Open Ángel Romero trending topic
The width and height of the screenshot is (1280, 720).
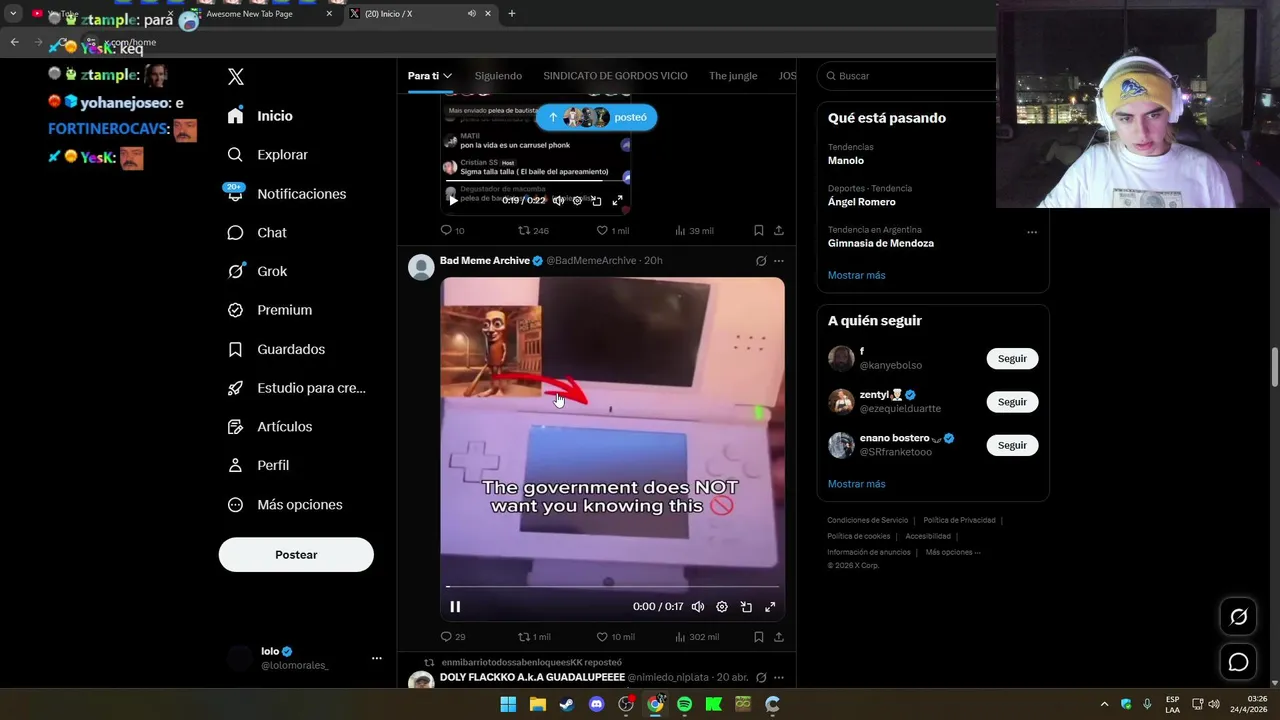(861, 202)
